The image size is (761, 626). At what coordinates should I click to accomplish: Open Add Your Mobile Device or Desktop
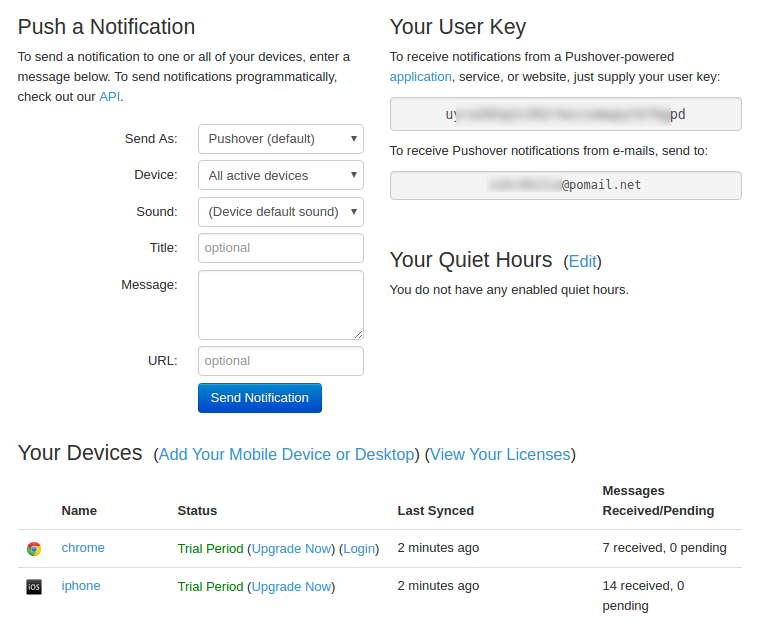pos(286,454)
